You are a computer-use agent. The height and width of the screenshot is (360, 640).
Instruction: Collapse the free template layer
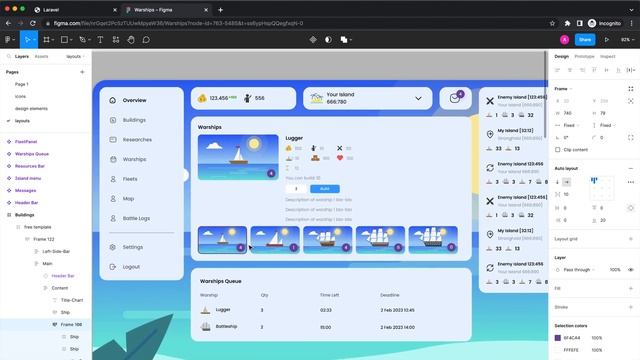pos(18,227)
